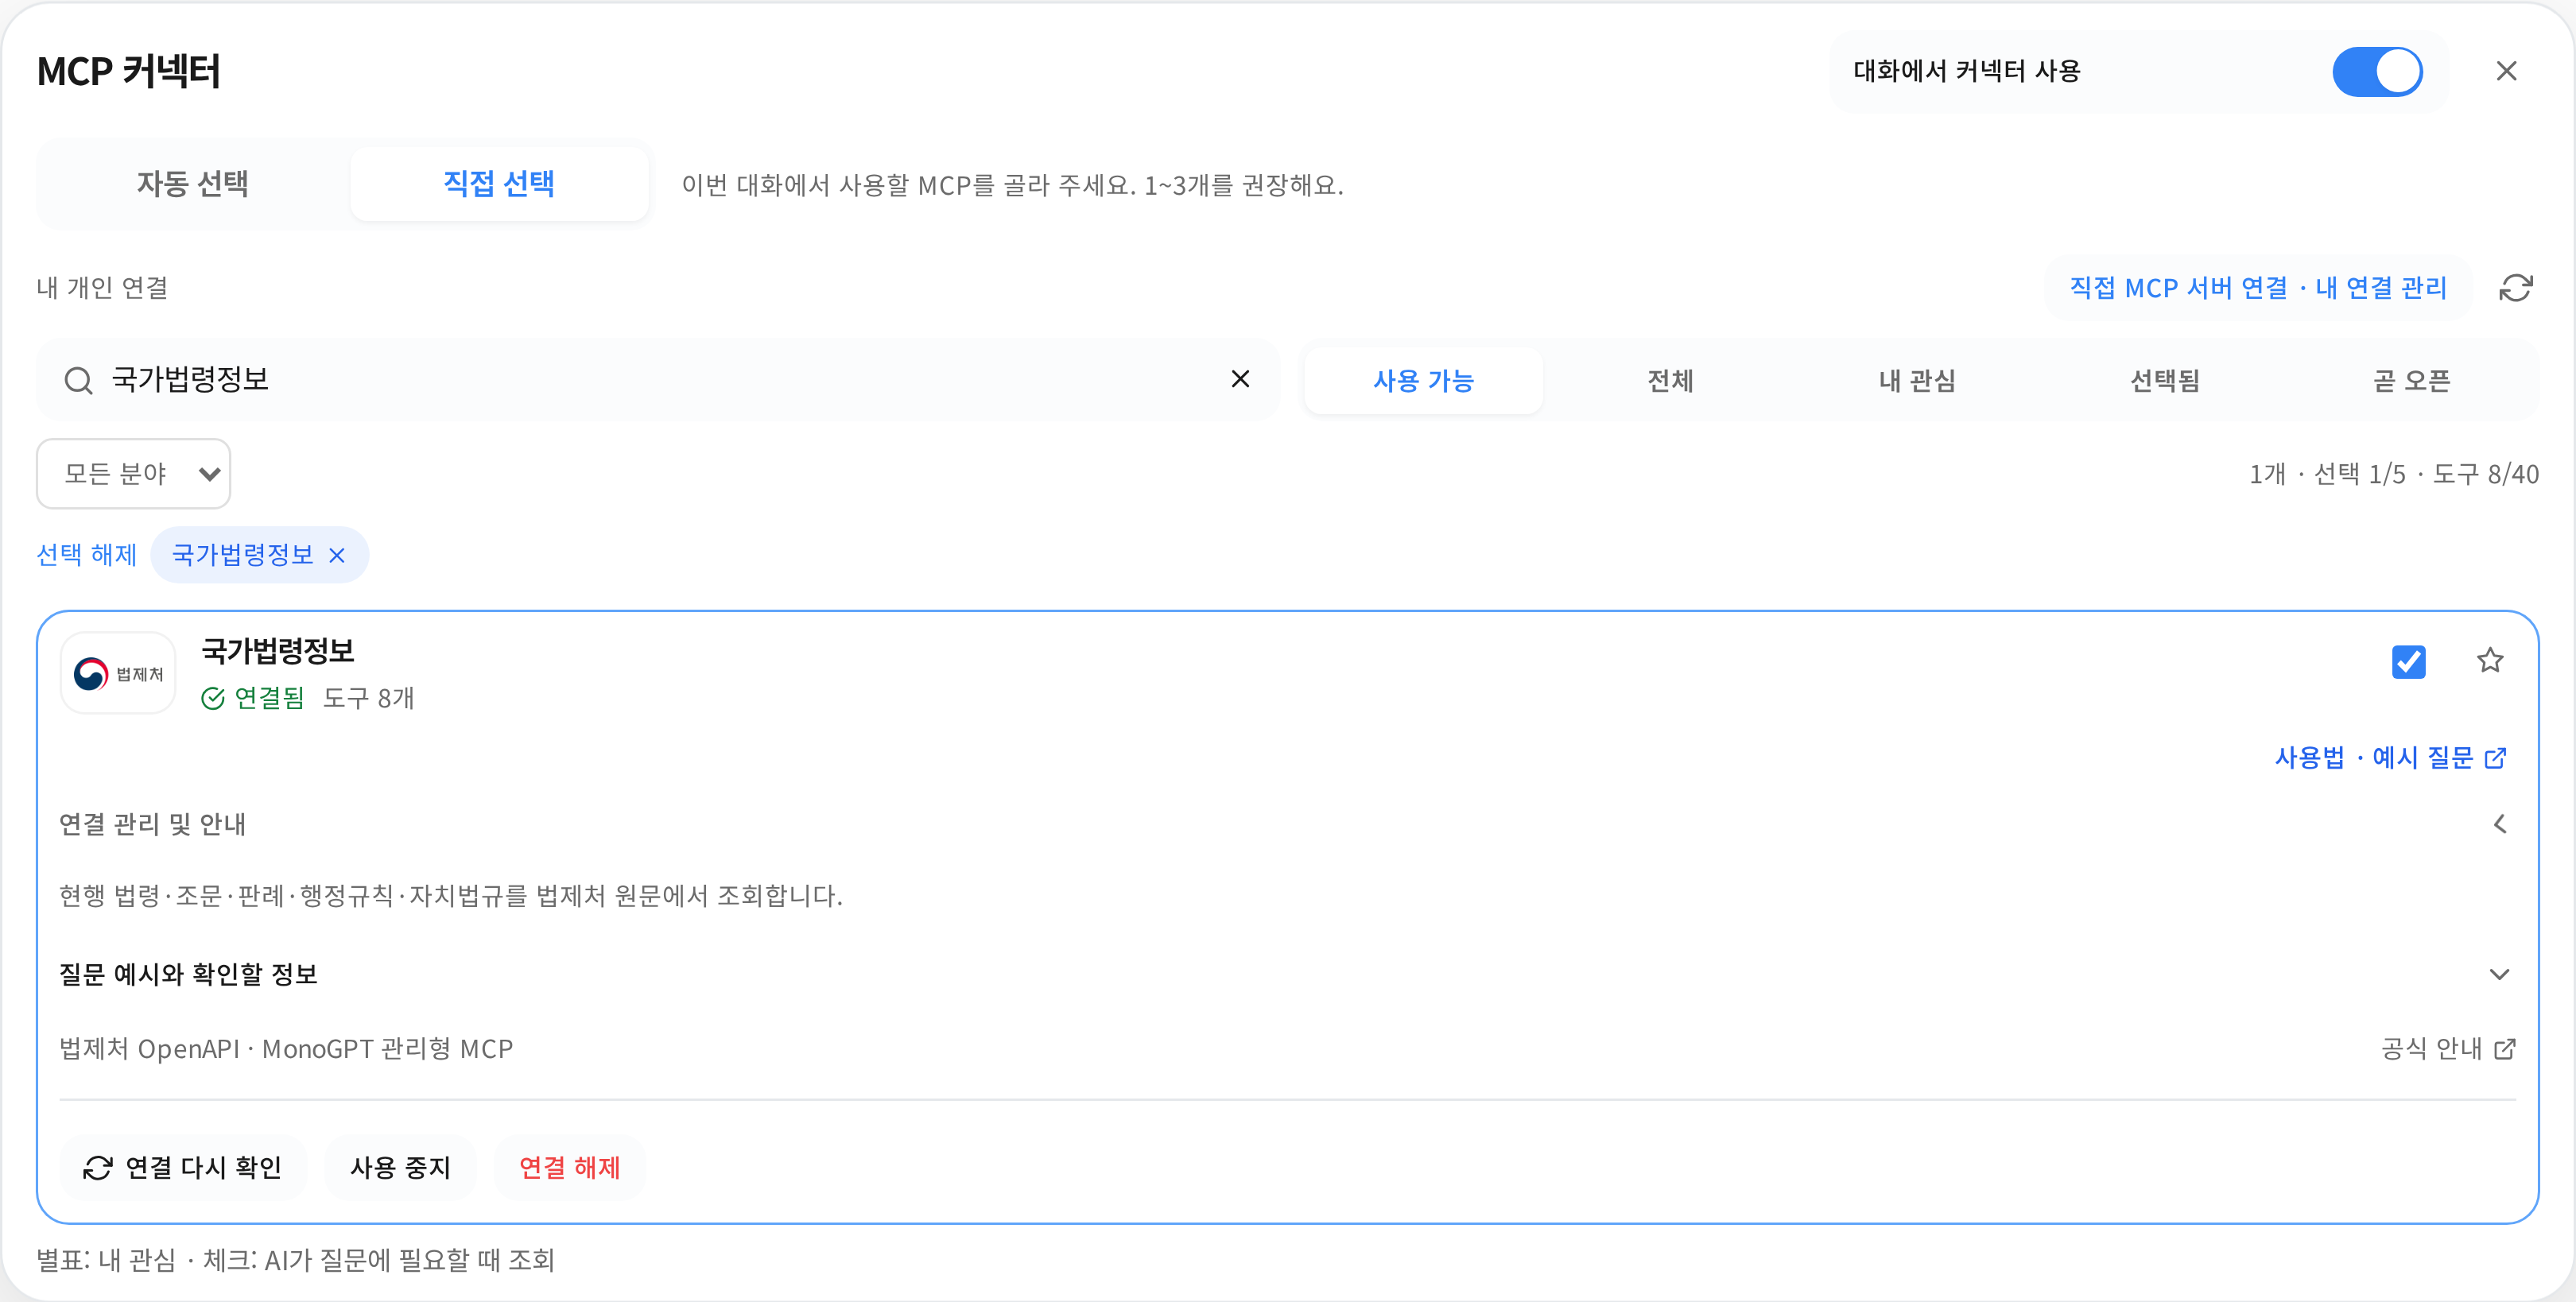Clear the search field with the X icon
Screen dimensions: 2576x1302
(1240, 379)
